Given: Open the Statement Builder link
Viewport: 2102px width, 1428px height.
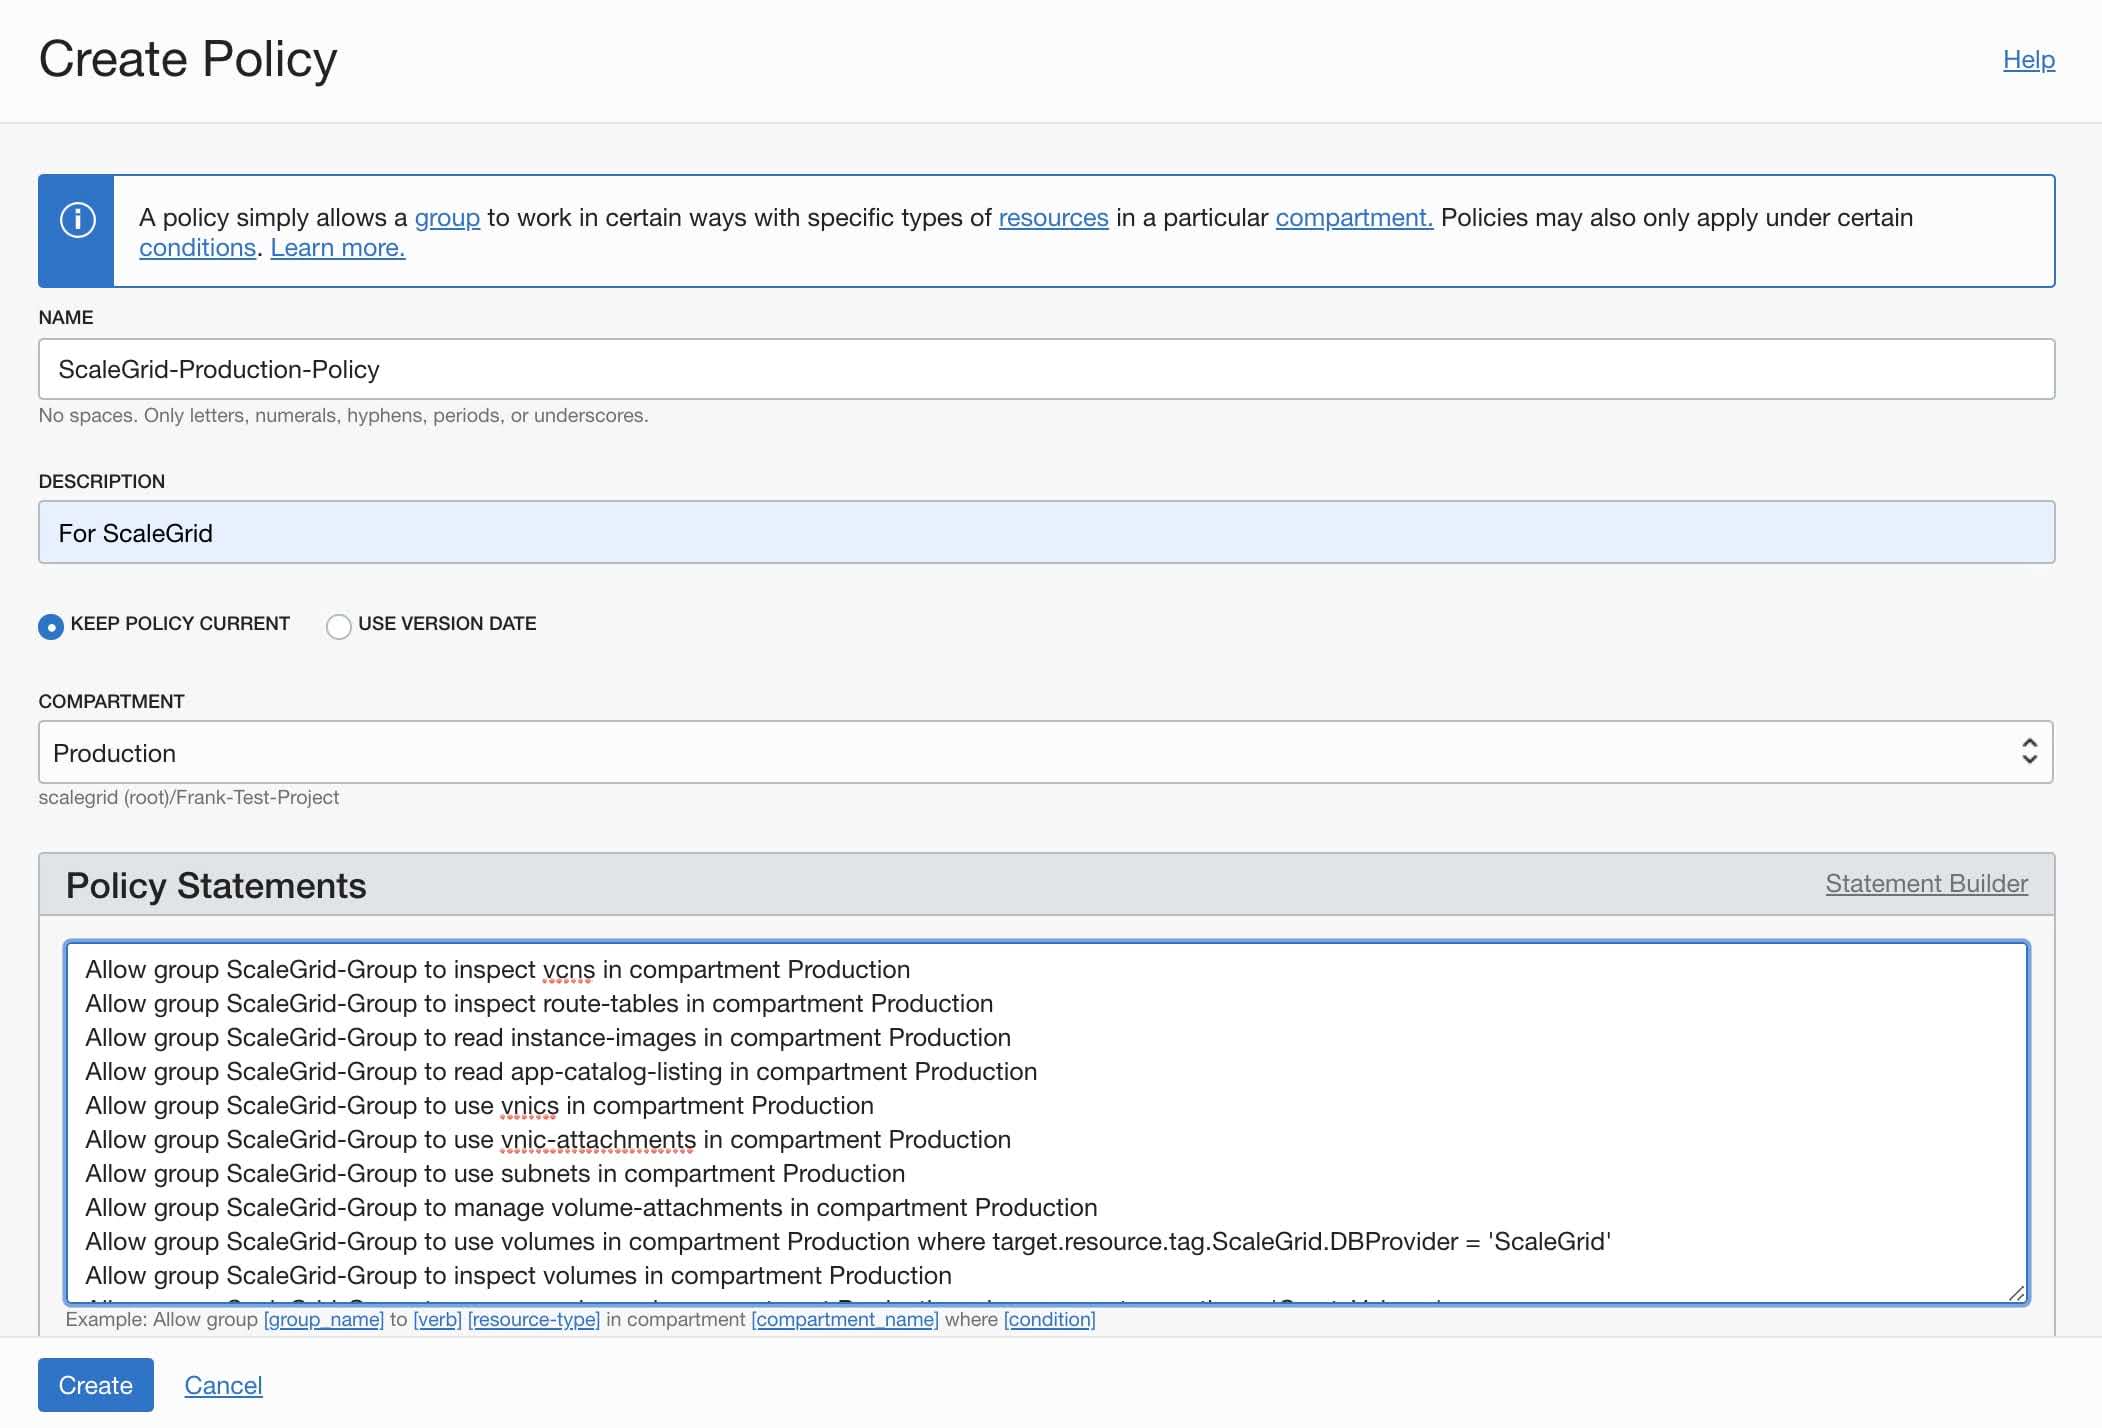Looking at the screenshot, I should [1926, 884].
